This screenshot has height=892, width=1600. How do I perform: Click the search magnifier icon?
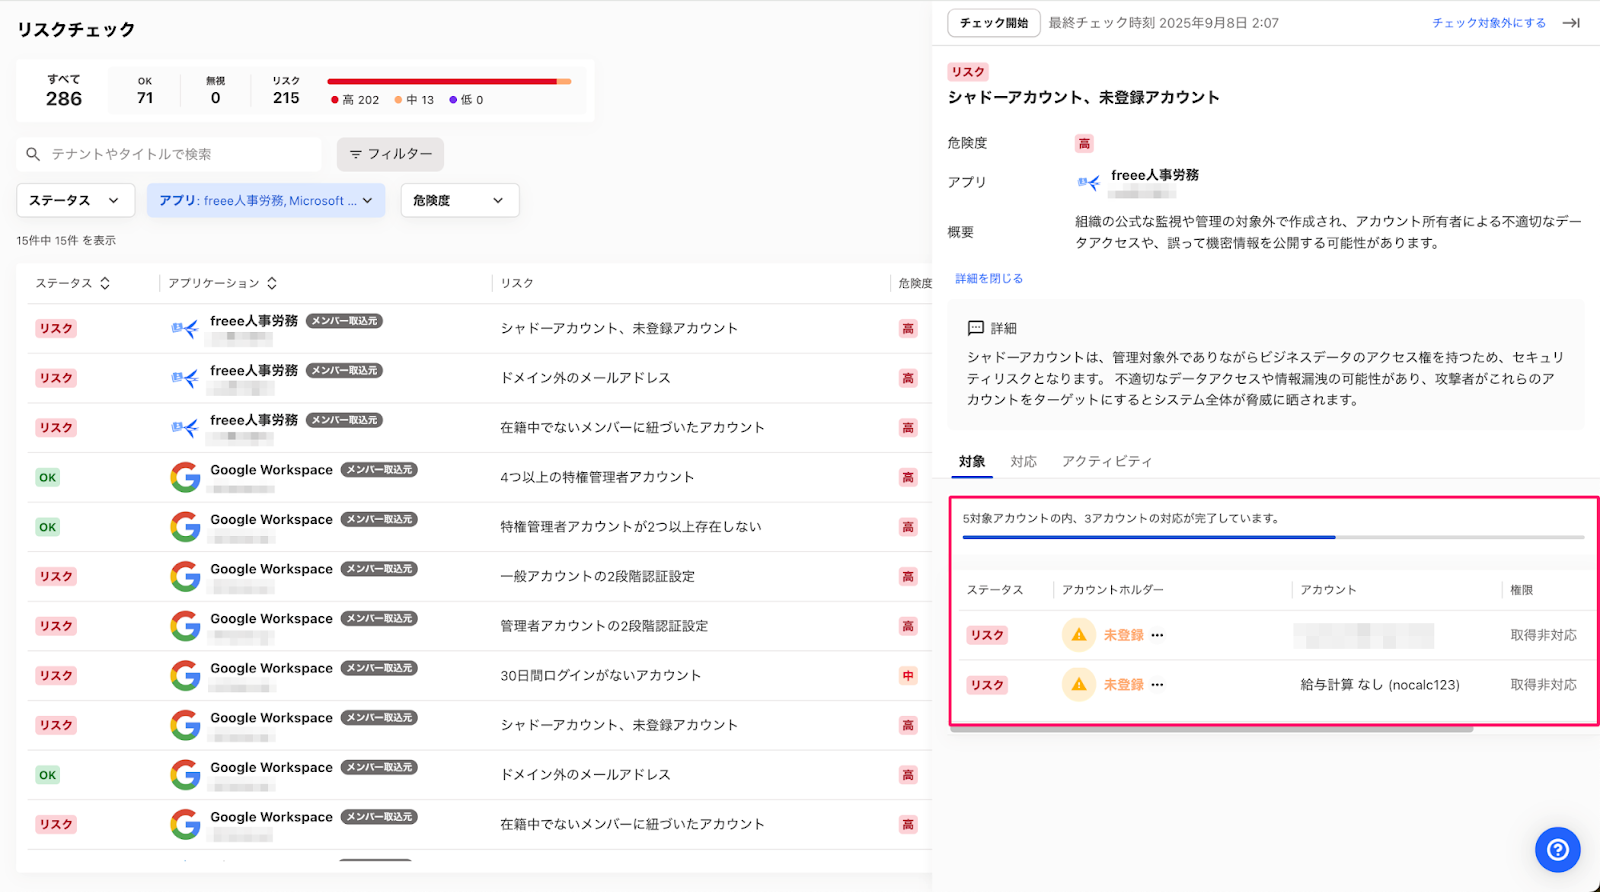click(33, 154)
